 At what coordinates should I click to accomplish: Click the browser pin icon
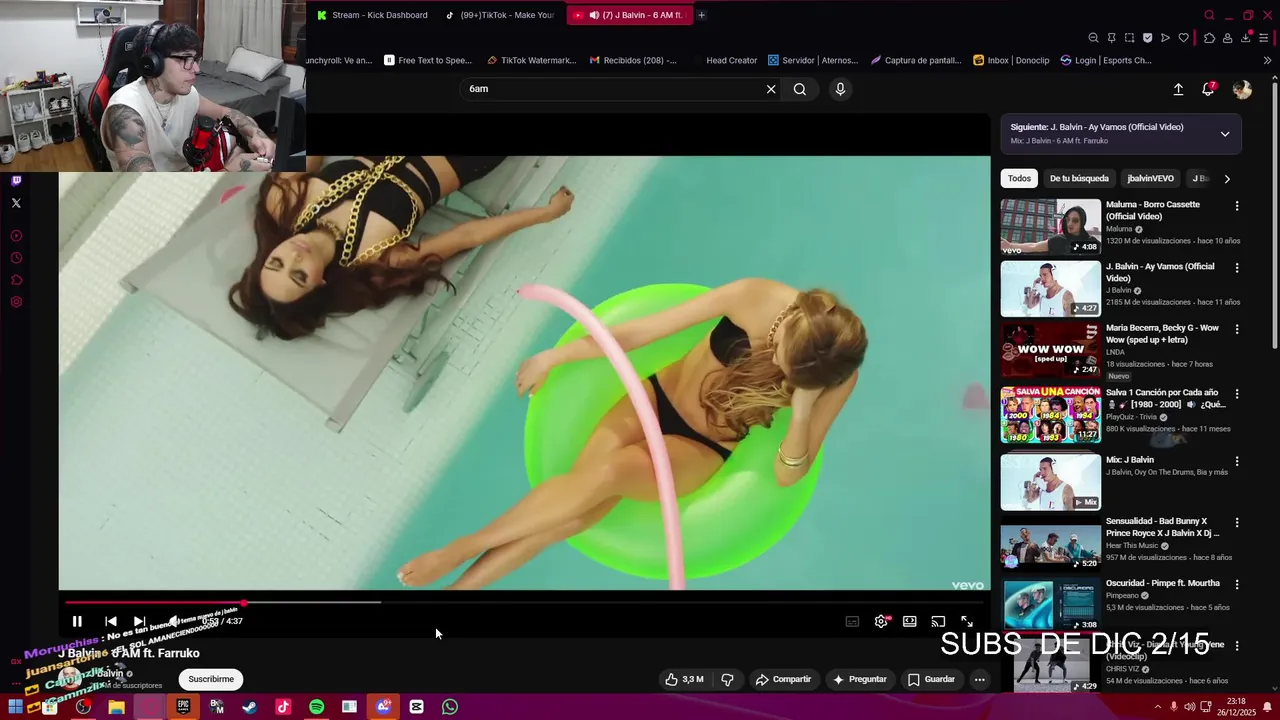tap(1111, 38)
